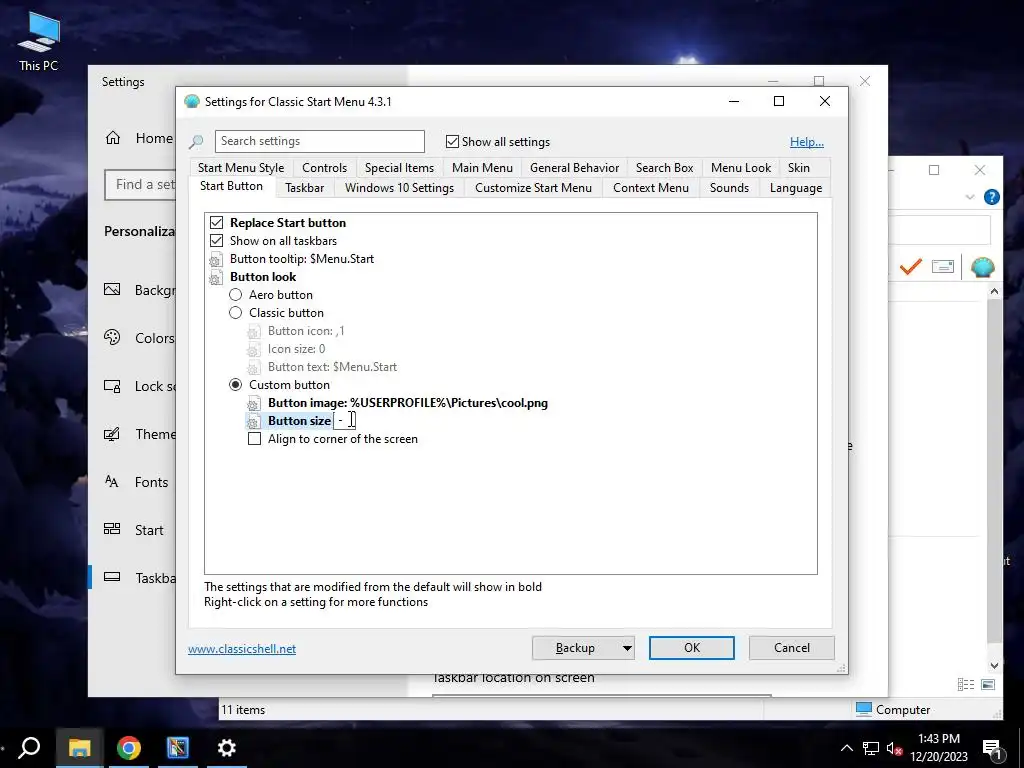Open the Main Menu tab

(482, 168)
